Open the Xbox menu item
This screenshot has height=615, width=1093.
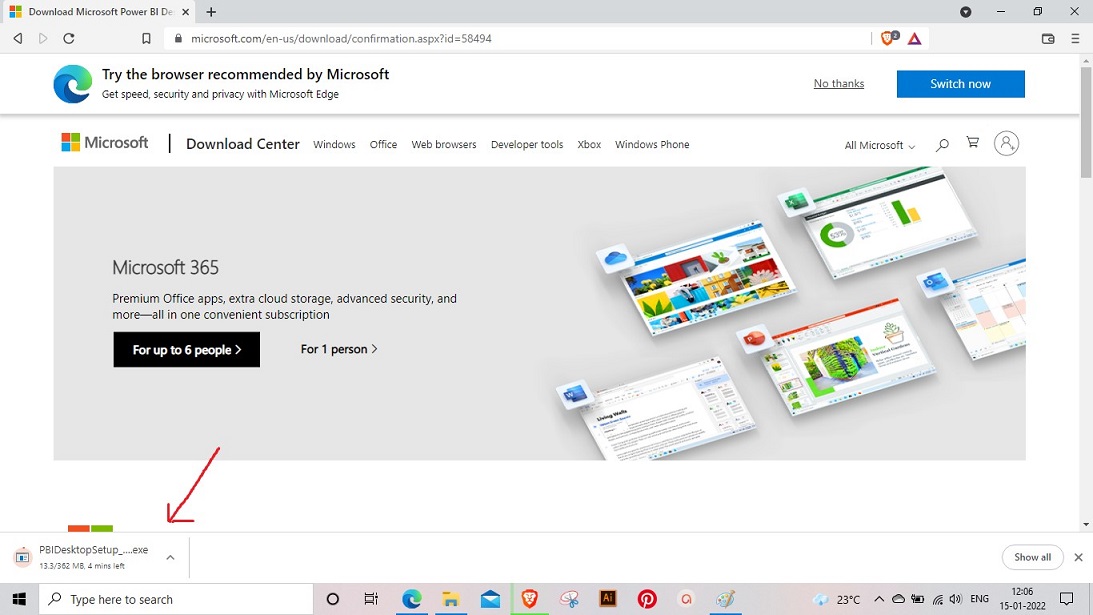(x=589, y=144)
